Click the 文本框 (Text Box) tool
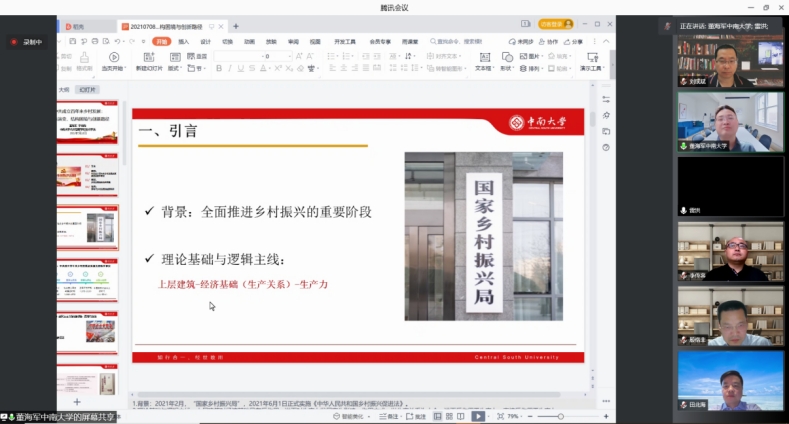The image size is (789, 424). click(483, 63)
